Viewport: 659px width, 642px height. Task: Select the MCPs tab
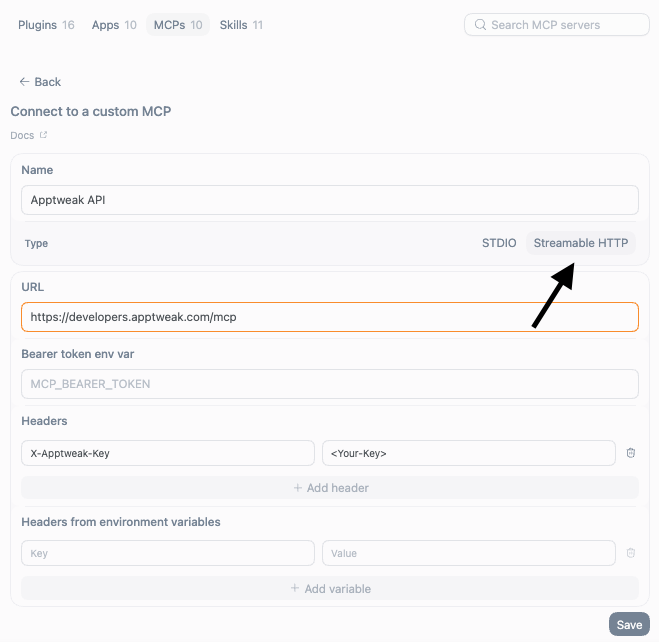coord(178,25)
